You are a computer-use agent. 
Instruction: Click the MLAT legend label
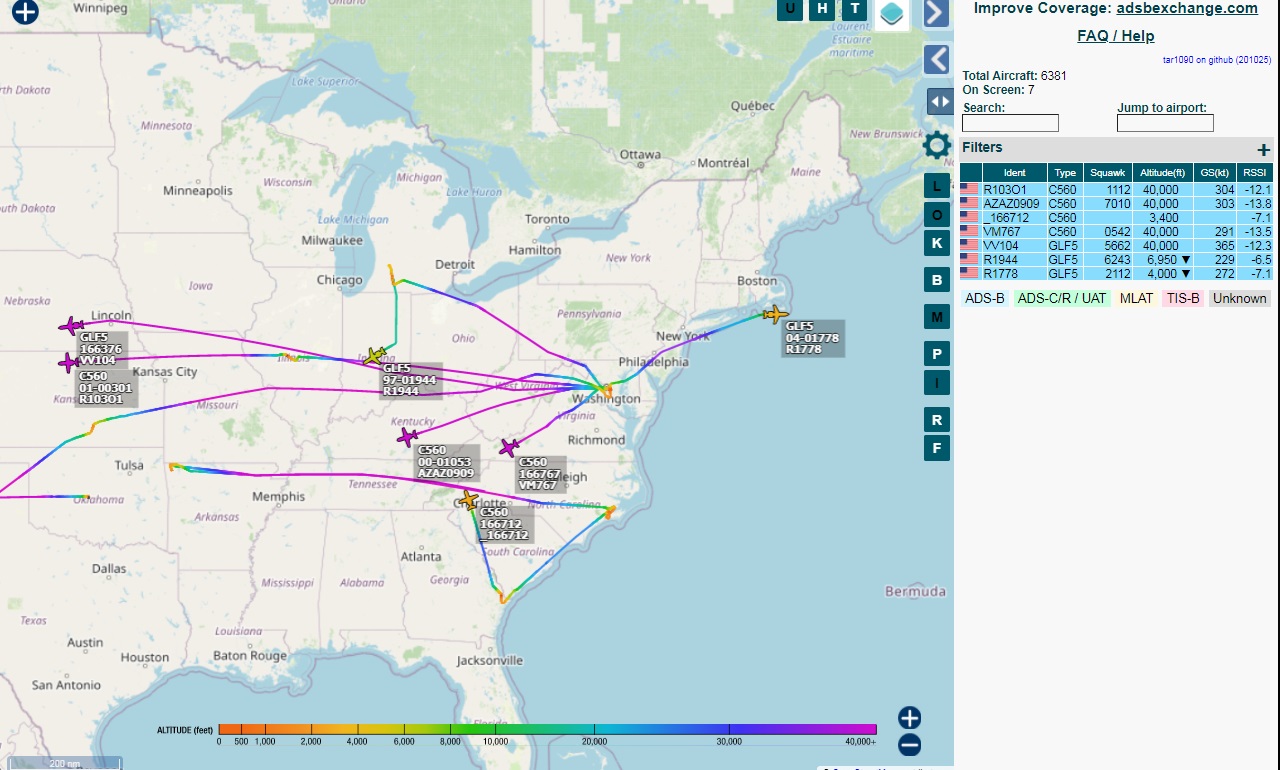(1136, 298)
